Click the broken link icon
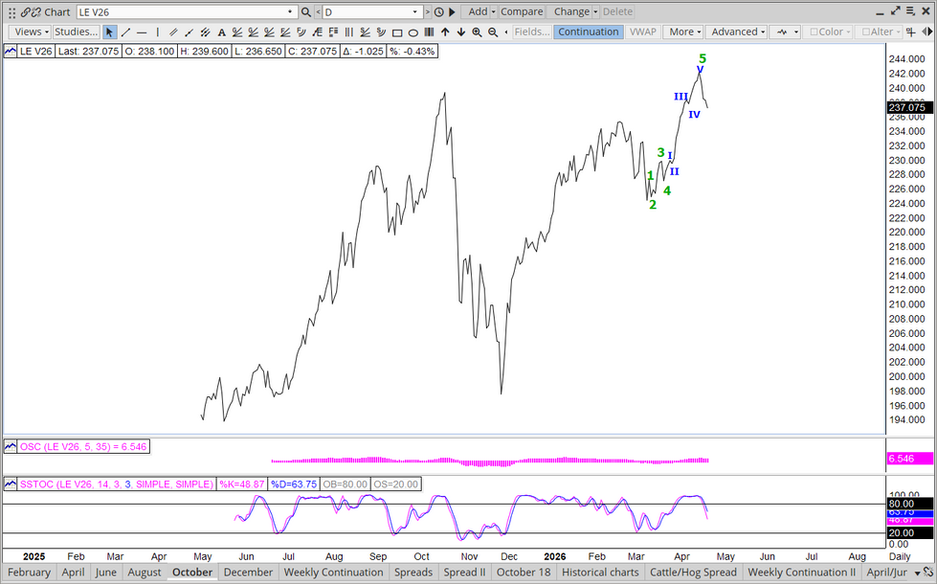The width and height of the screenshot is (937, 584). point(35,12)
